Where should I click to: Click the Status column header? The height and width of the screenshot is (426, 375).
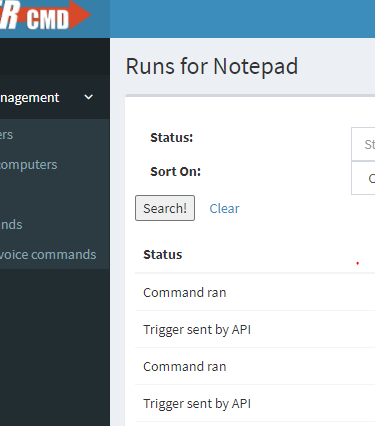tap(163, 255)
